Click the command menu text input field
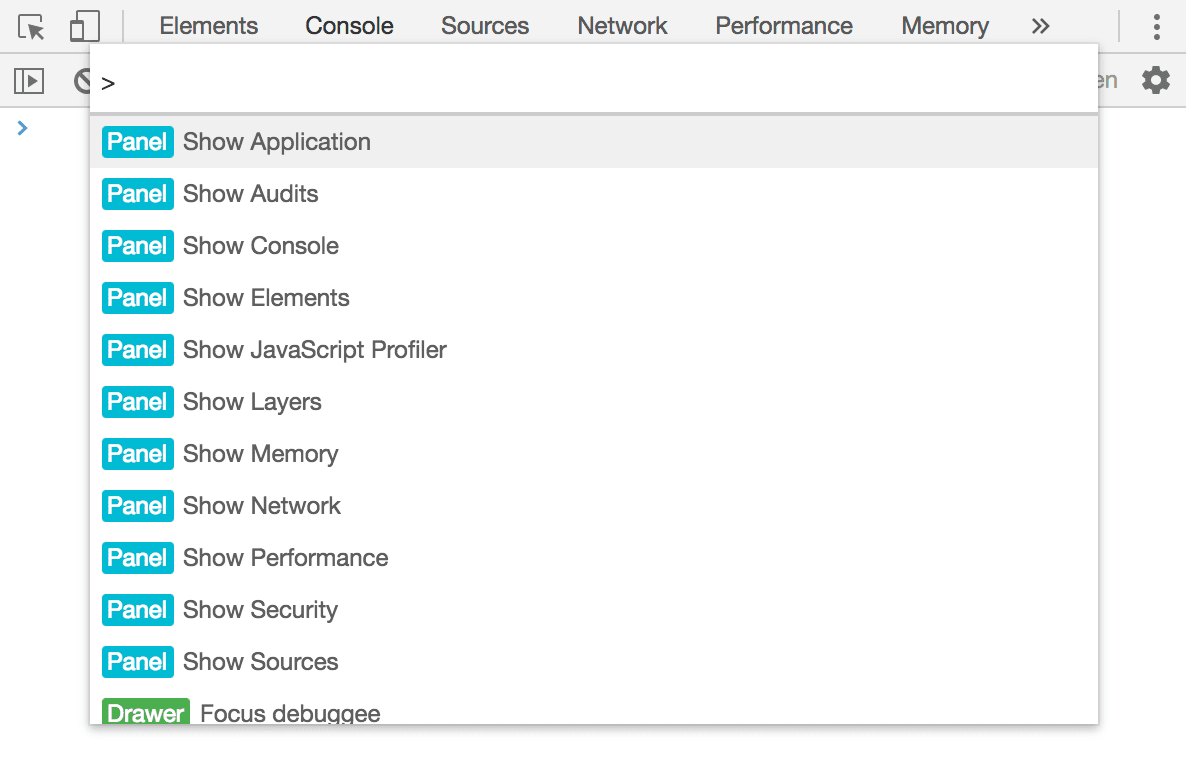The image size is (1186, 760). (500, 84)
